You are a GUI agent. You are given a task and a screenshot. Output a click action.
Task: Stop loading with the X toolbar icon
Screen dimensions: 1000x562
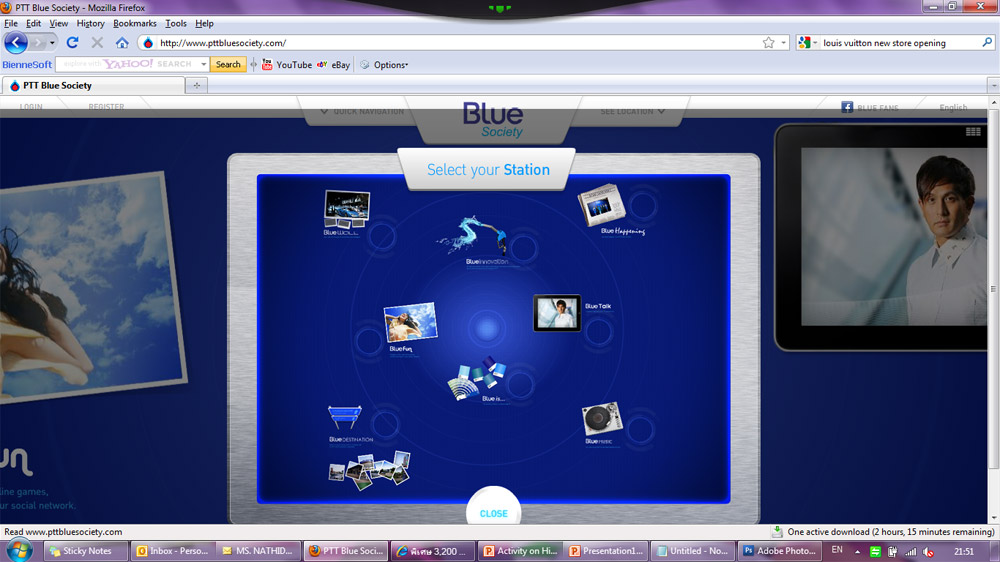point(97,43)
